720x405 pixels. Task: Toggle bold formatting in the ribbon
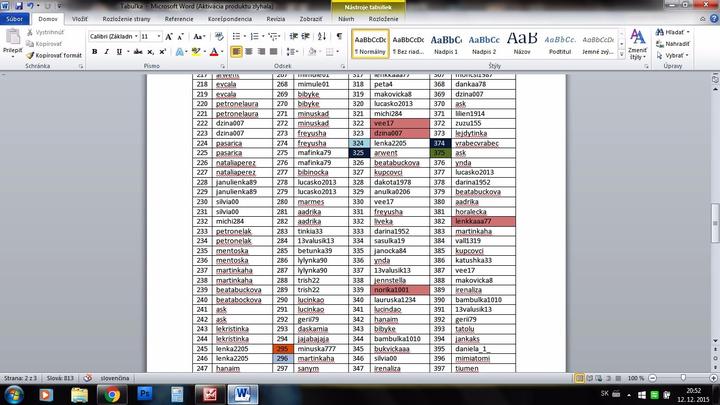[94, 51]
